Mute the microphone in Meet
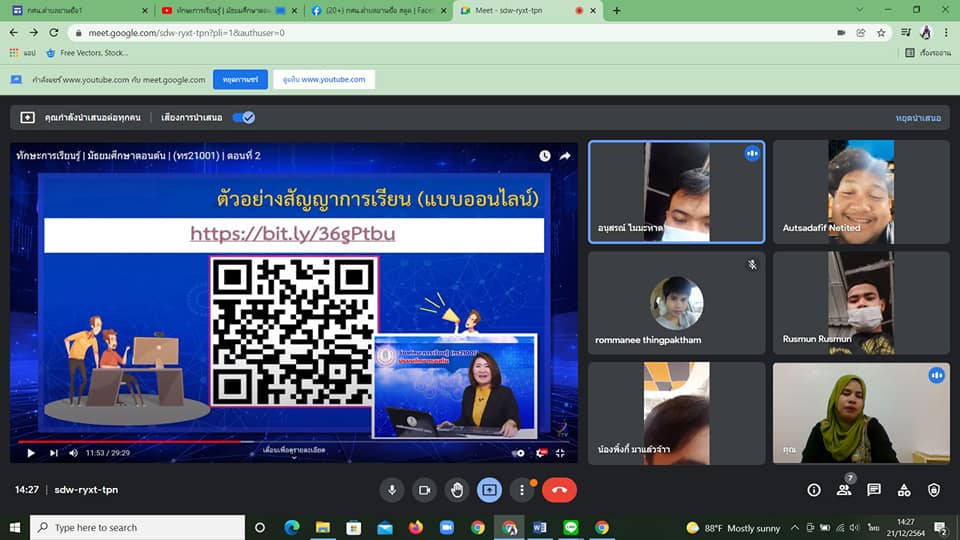Viewport: 960px width, 540px height. 392,490
